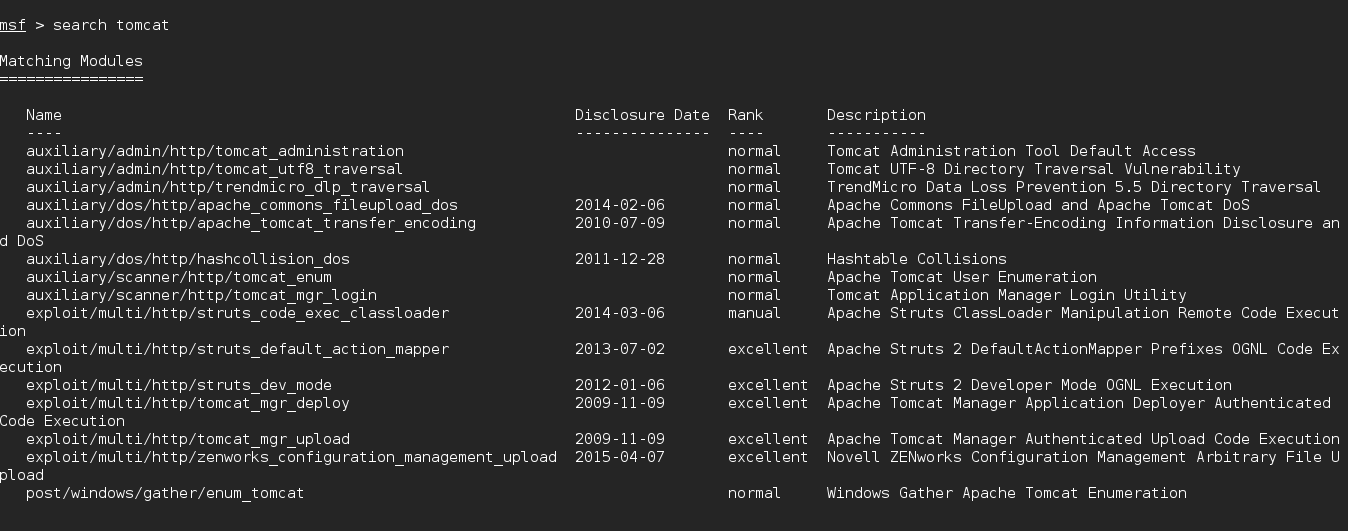The height and width of the screenshot is (531, 1348).
Task: Click the 'Rank' column header
Action: click(745, 115)
